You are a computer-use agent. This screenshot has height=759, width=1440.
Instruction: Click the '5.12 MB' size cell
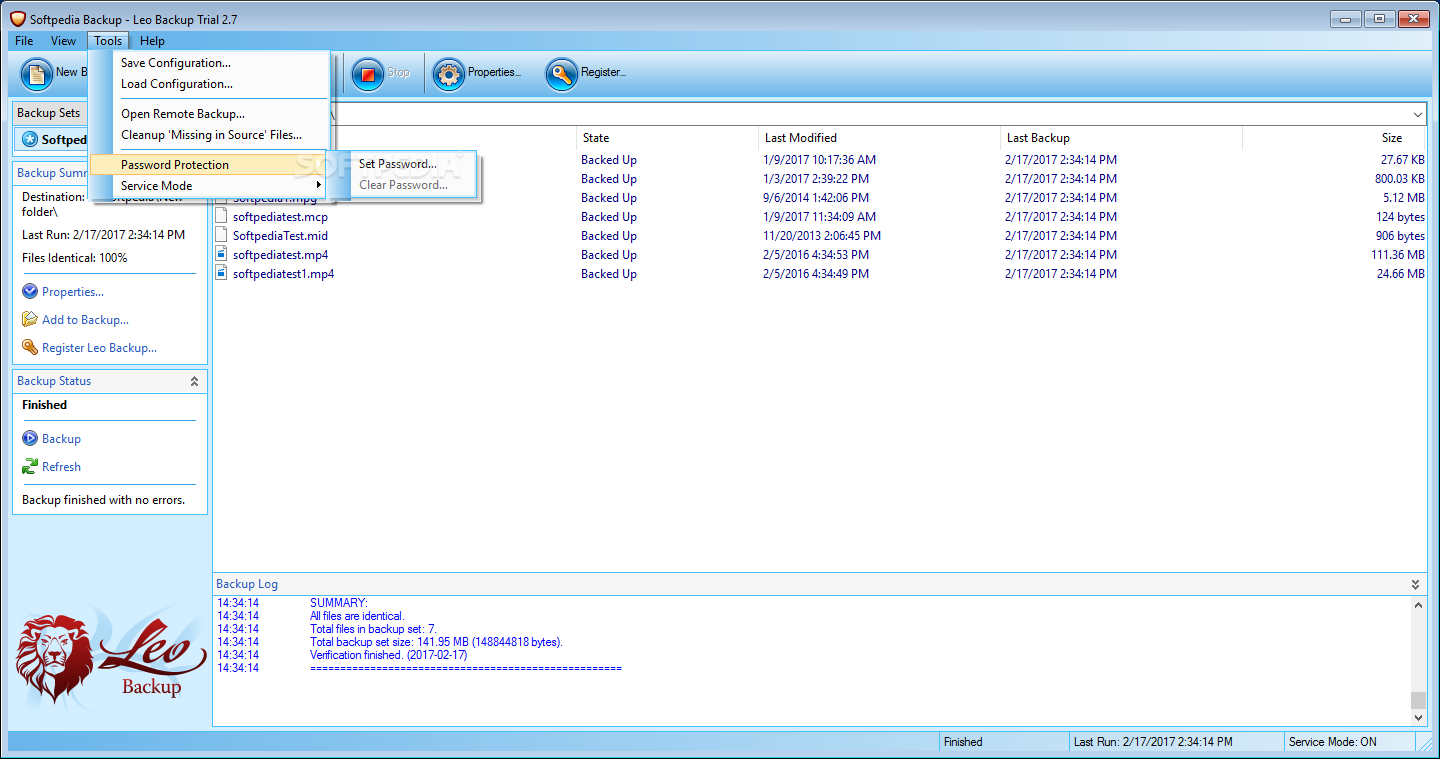pyautogui.click(x=1404, y=198)
